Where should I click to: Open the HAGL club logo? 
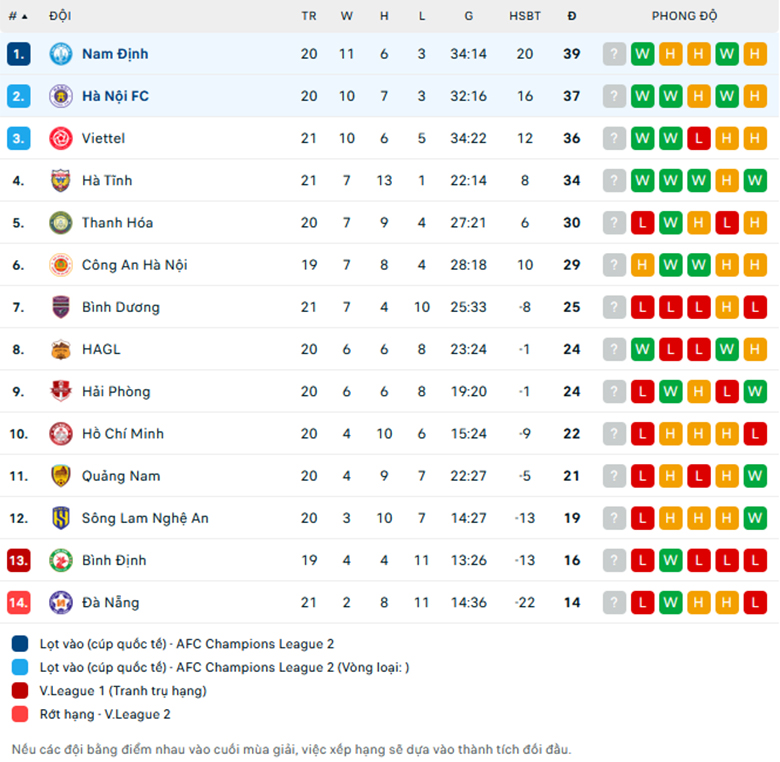tap(61, 349)
